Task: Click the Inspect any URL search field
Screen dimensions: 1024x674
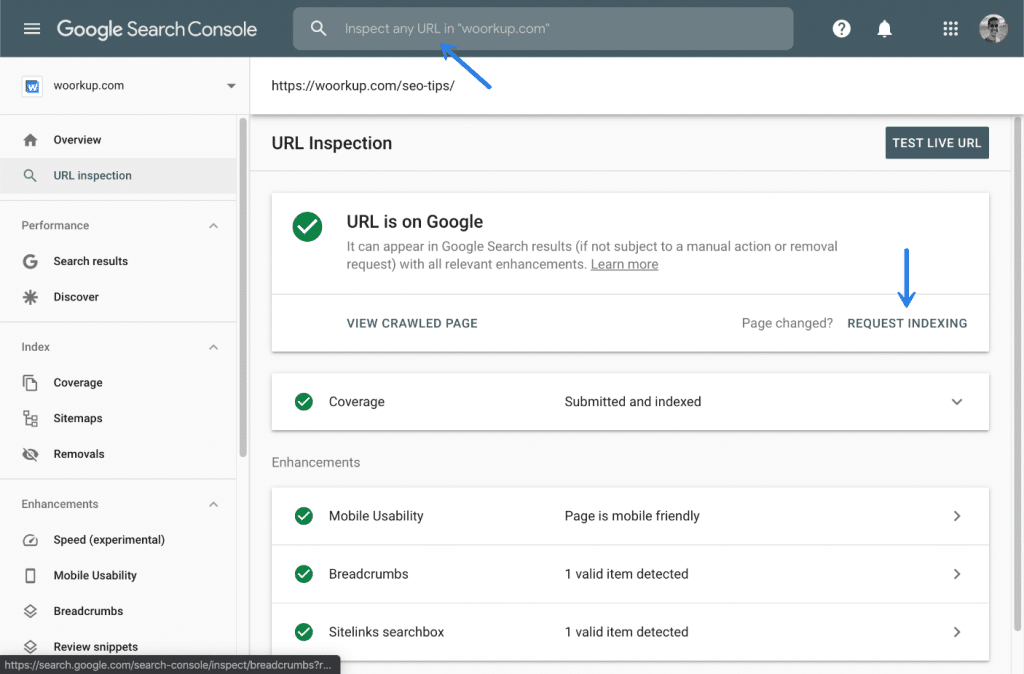Action: click(543, 29)
